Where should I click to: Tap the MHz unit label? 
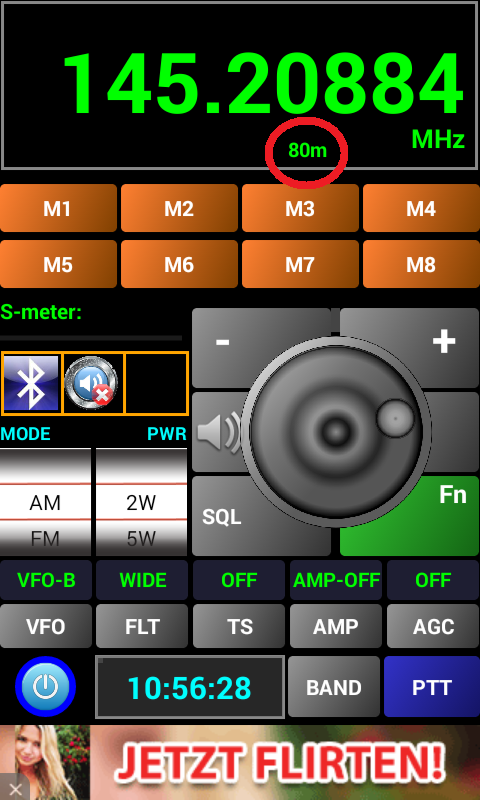(438, 139)
